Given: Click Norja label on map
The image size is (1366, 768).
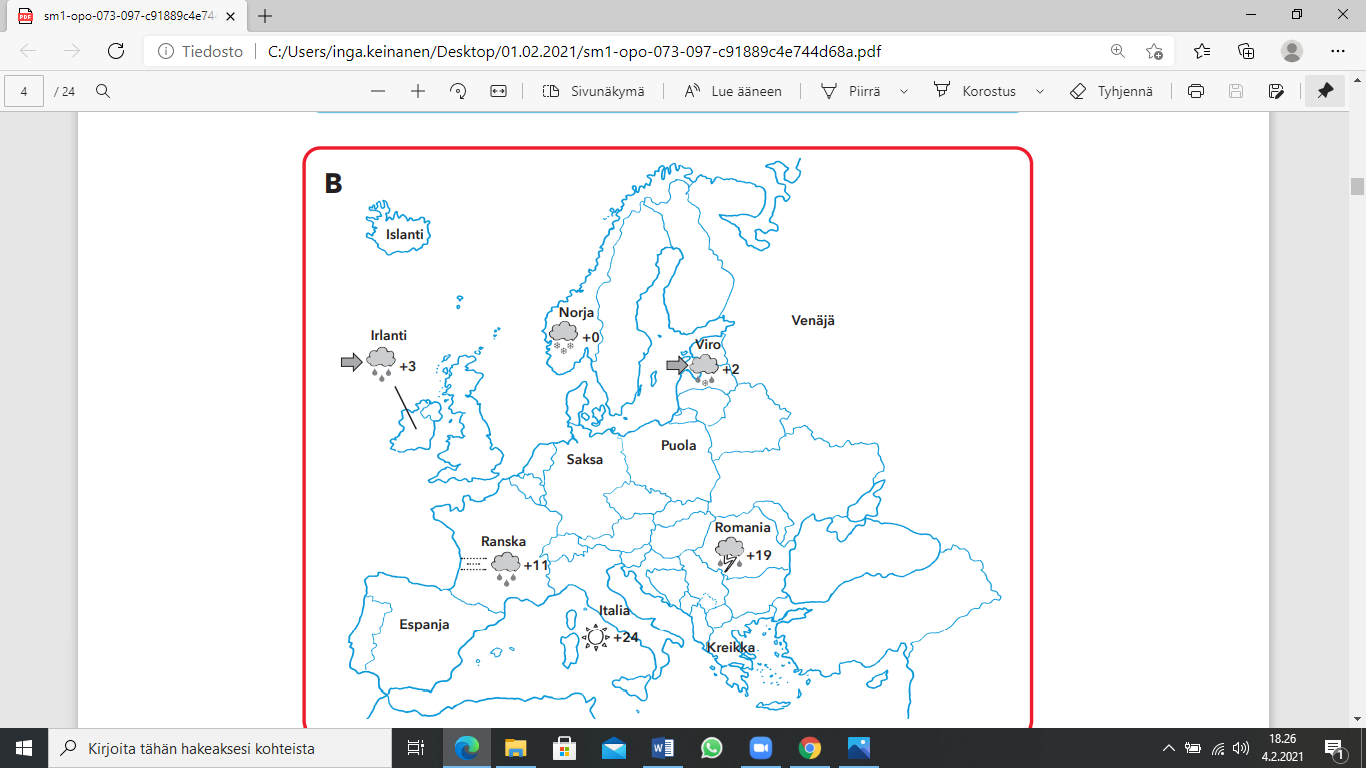Looking at the screenshot, I should tap(576, 313).
